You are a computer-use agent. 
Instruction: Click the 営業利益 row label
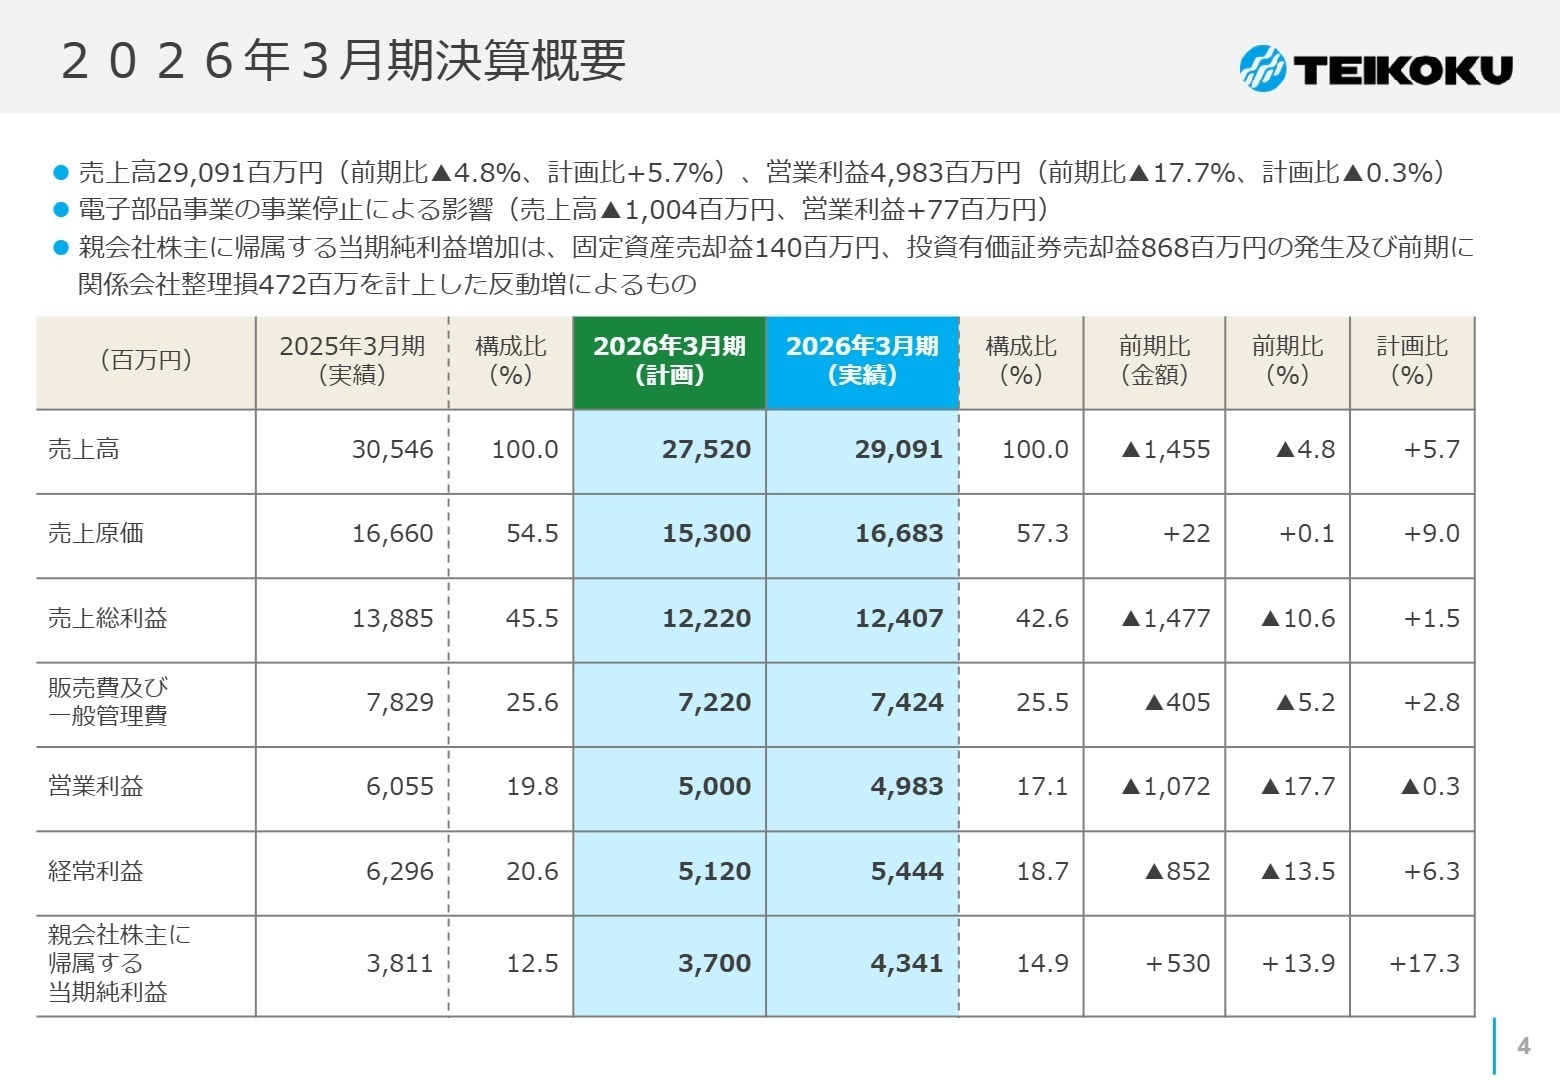(96, 787)
